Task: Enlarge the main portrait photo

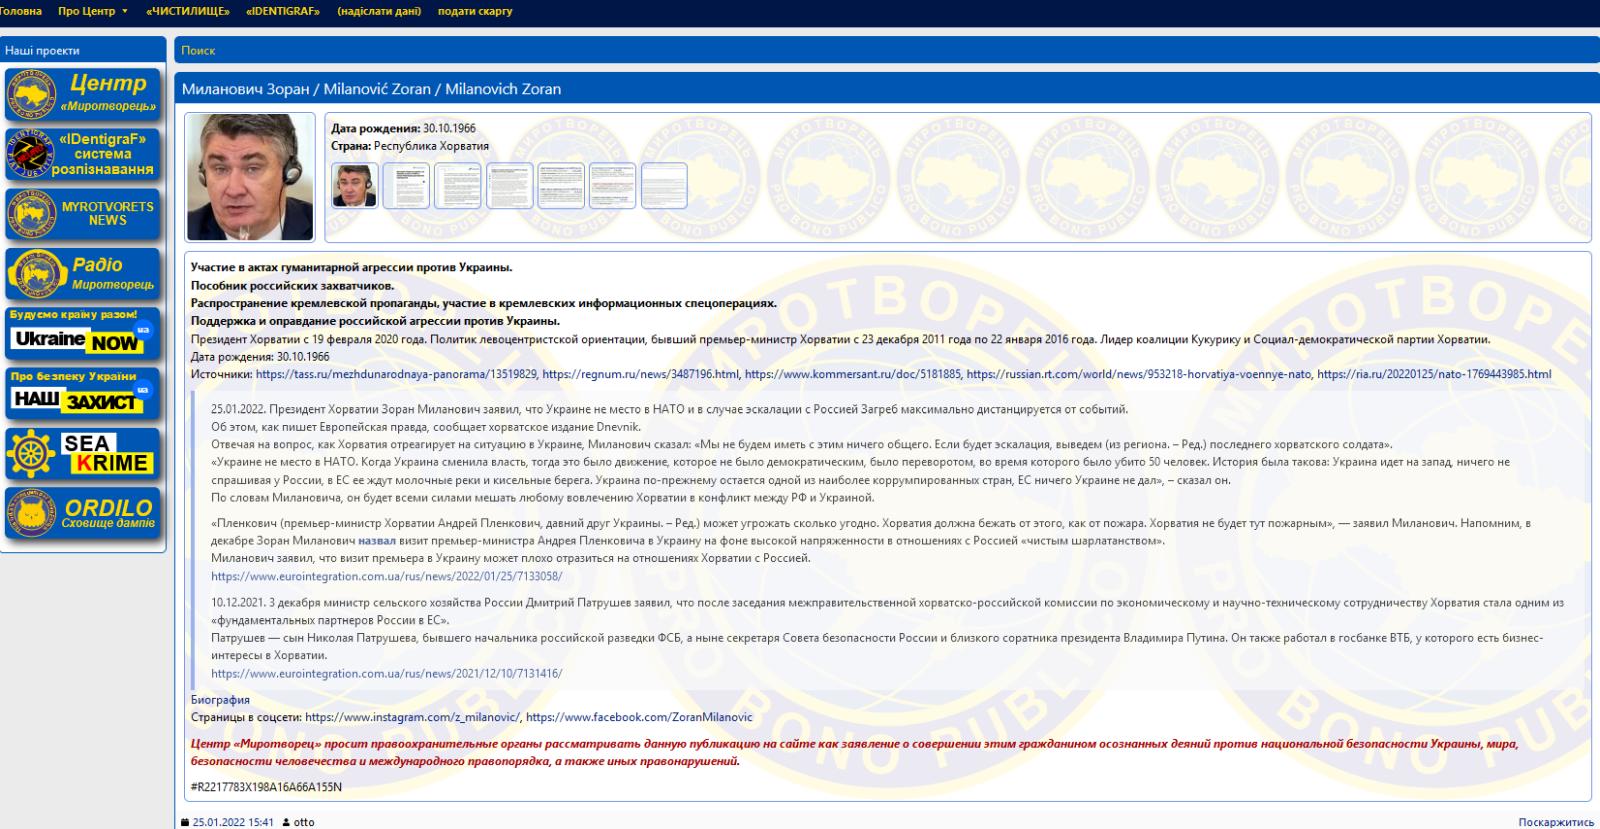Action: click(x=250, y=176)
